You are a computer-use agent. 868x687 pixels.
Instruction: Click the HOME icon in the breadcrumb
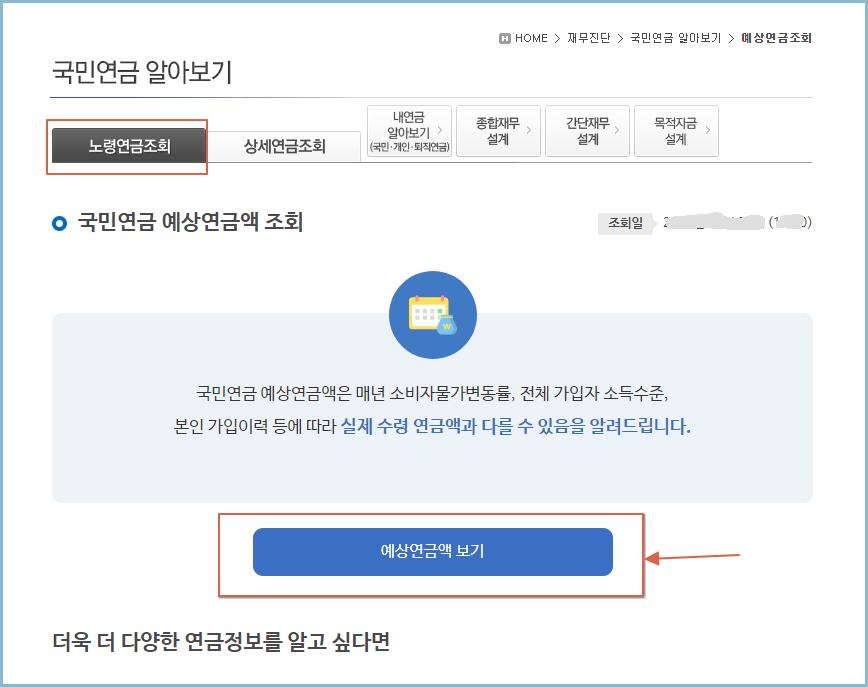click(505, 38)
